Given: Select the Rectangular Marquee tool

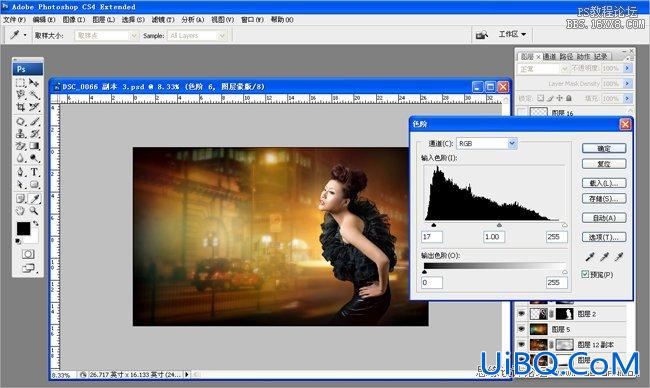Looking at the screenshot, I should tap(20, 83).
